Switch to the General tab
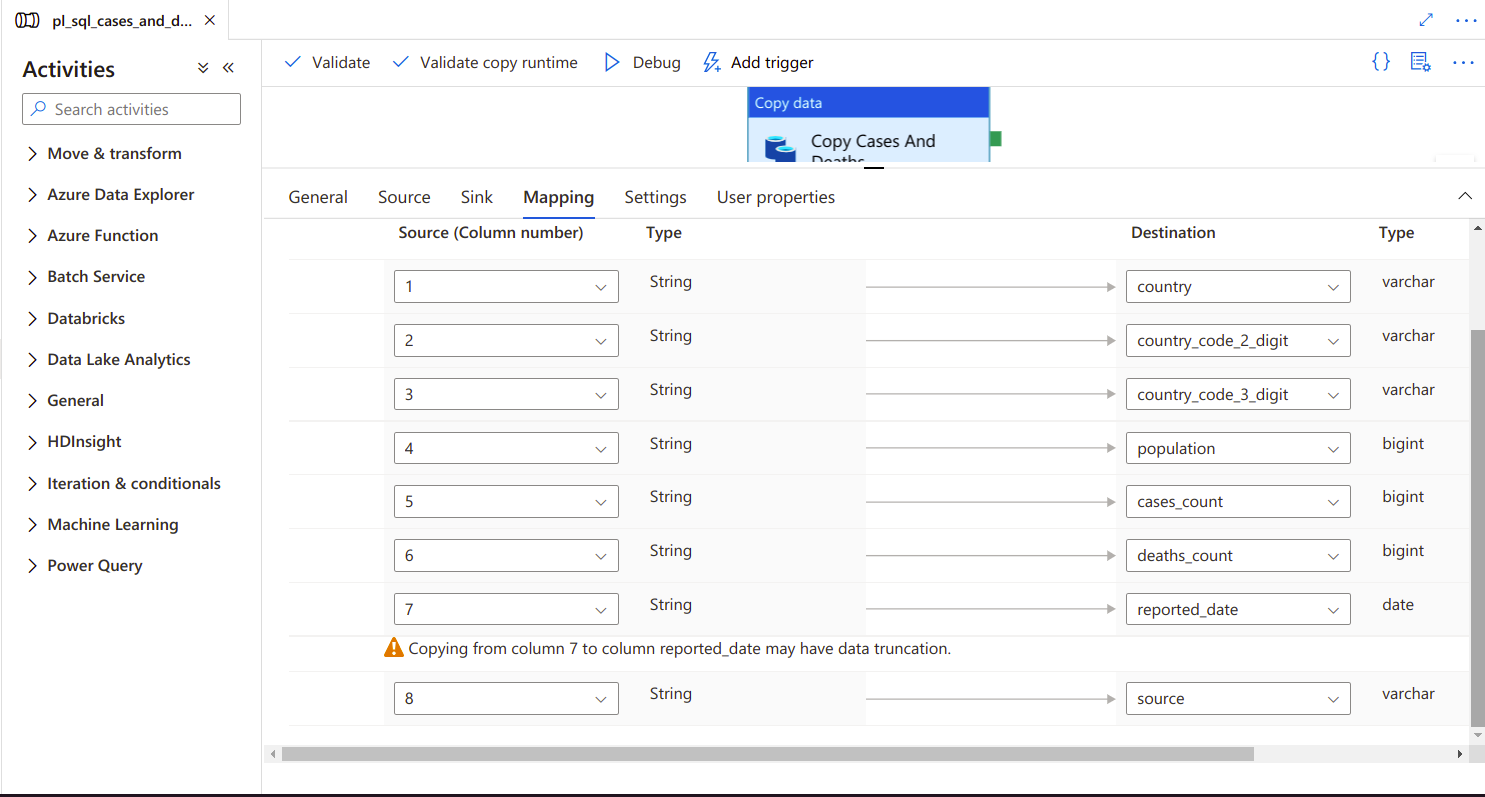The height and width of the screenshot is (797, 1485). point(318,197)
